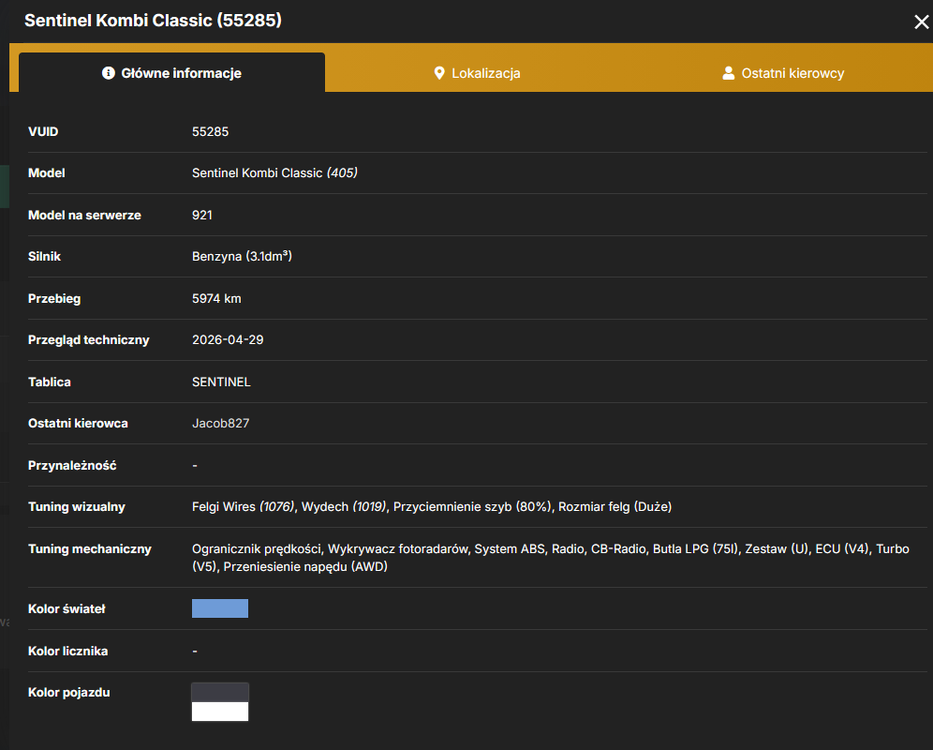Click the Przynależność label
The height and width of the screenshot is (750, 933).
(72, 465)
